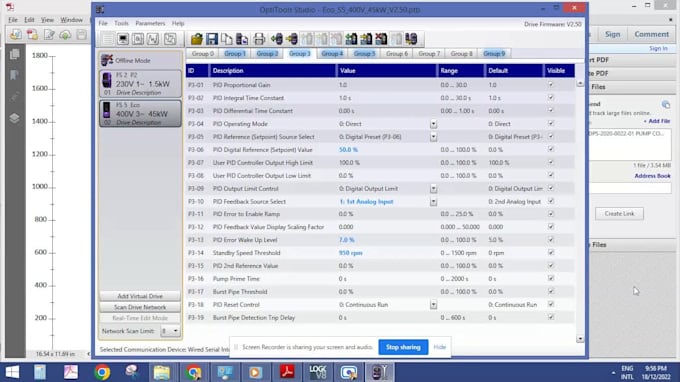Click scrollbar up arrow in parameter table

(580, 83)
